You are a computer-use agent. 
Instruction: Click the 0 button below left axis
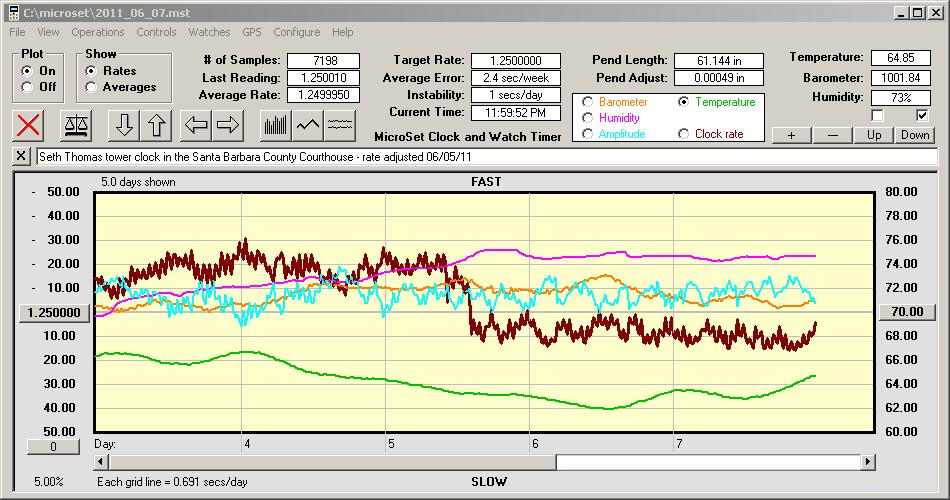point(53,447)
